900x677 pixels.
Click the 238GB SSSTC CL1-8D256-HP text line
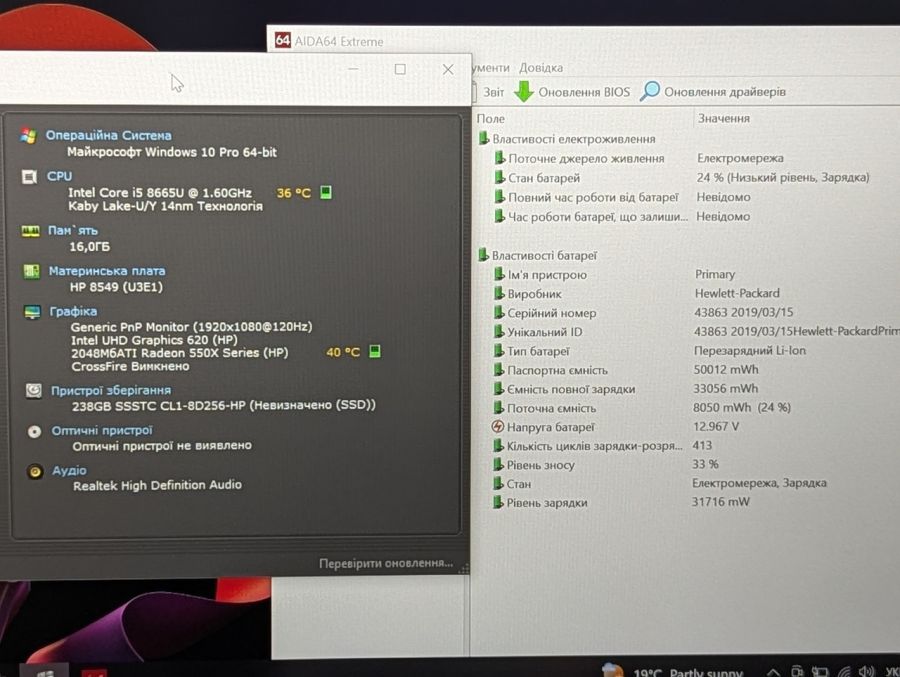[223, 405]
